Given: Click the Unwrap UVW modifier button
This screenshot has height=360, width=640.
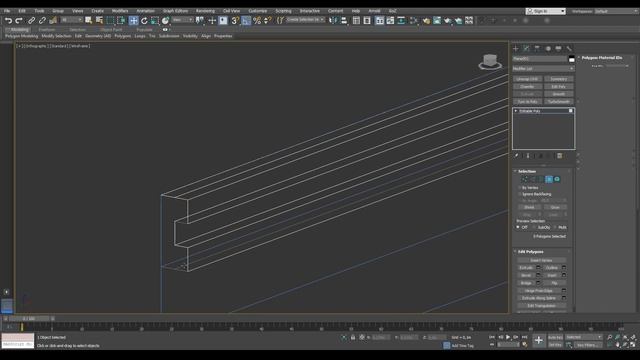Looking at the screenshot, I should point(527,79).
